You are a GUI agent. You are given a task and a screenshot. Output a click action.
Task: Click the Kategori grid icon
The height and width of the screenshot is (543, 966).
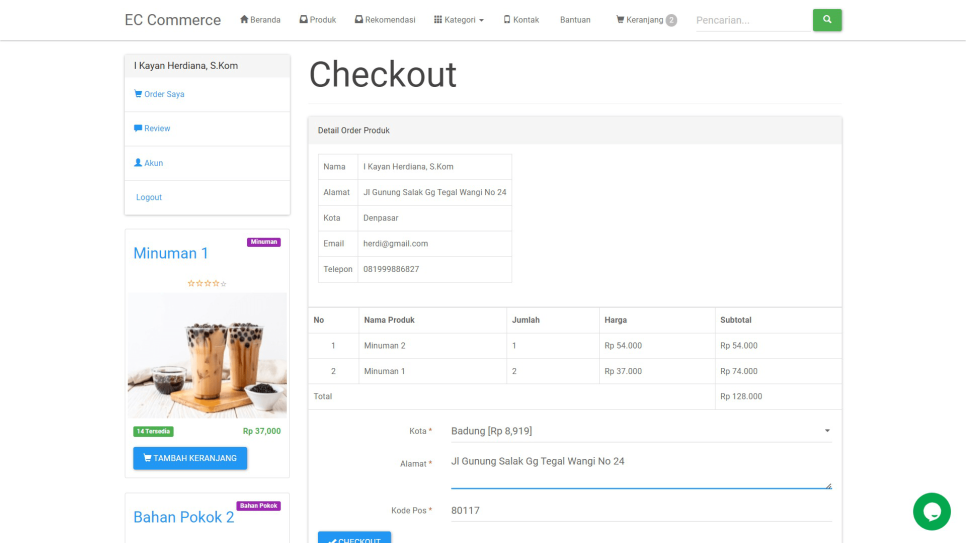tap(438, 19)
